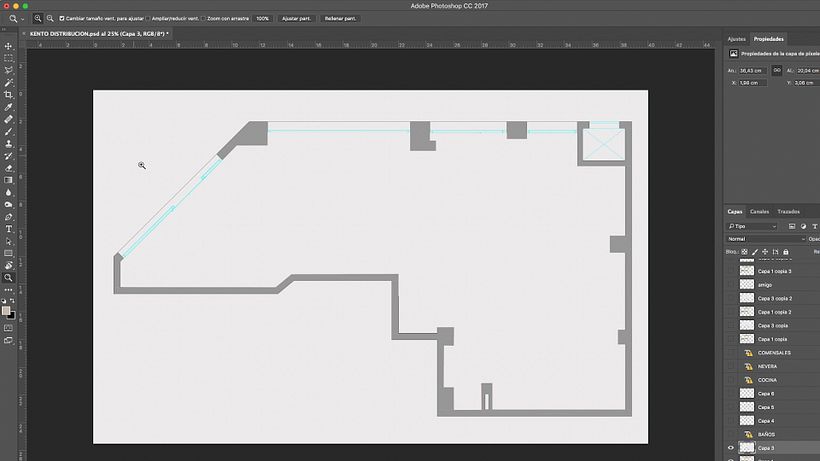Image resolution: width=820 pixels, height=461 pixels.
Task: Select the Zoom tool in the left toolbar
Action: coord(8,278)
